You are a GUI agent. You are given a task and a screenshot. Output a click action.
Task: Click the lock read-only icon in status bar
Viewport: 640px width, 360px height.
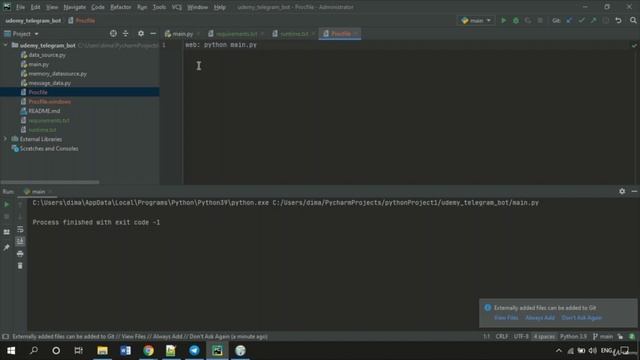620,336
